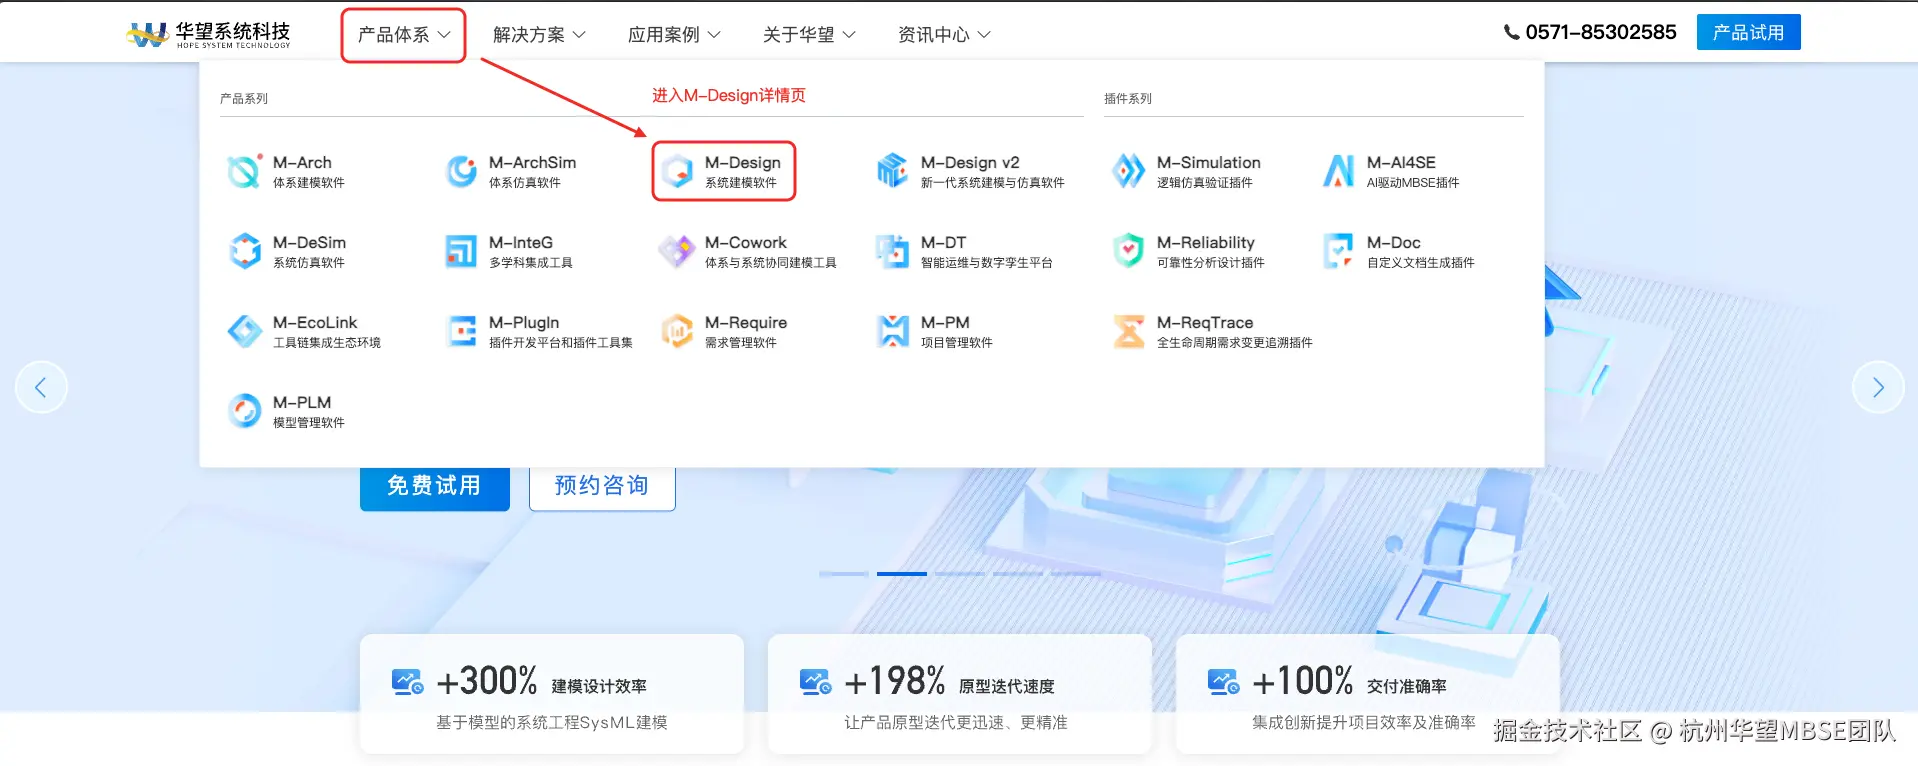Open M-Doc 自定义文档生成插件 link
Image resolution: width=1918 pixels, height=766 pixels.
pos(1398,251)
